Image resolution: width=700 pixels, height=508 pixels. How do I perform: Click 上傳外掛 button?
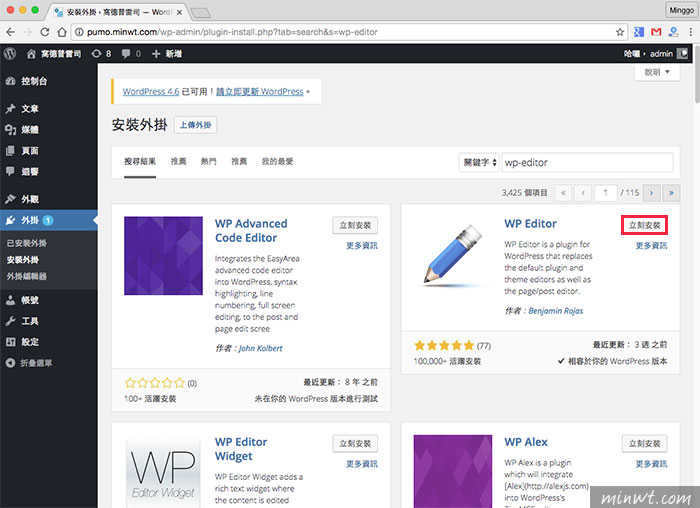[196, 125]
